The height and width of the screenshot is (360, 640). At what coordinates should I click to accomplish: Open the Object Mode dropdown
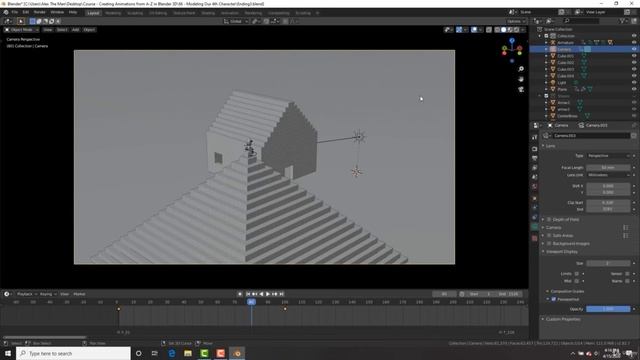(22, 30)
